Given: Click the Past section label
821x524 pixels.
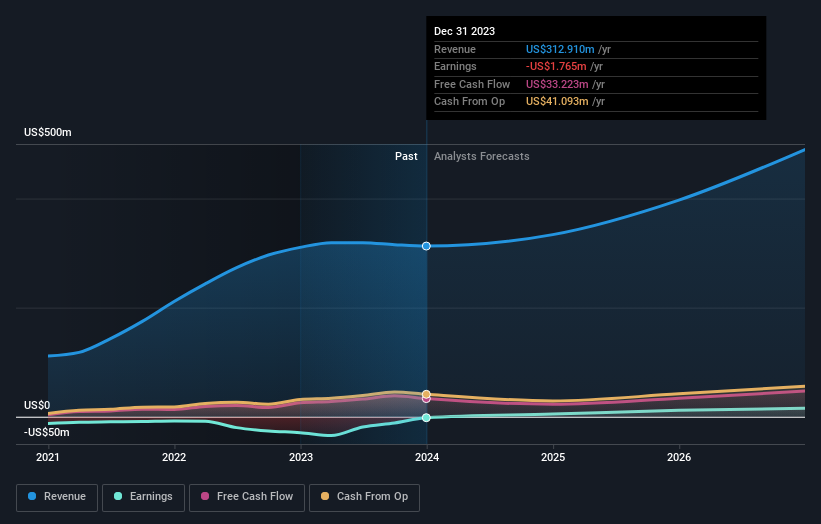Looking at the screenshot, I should 406,156.
